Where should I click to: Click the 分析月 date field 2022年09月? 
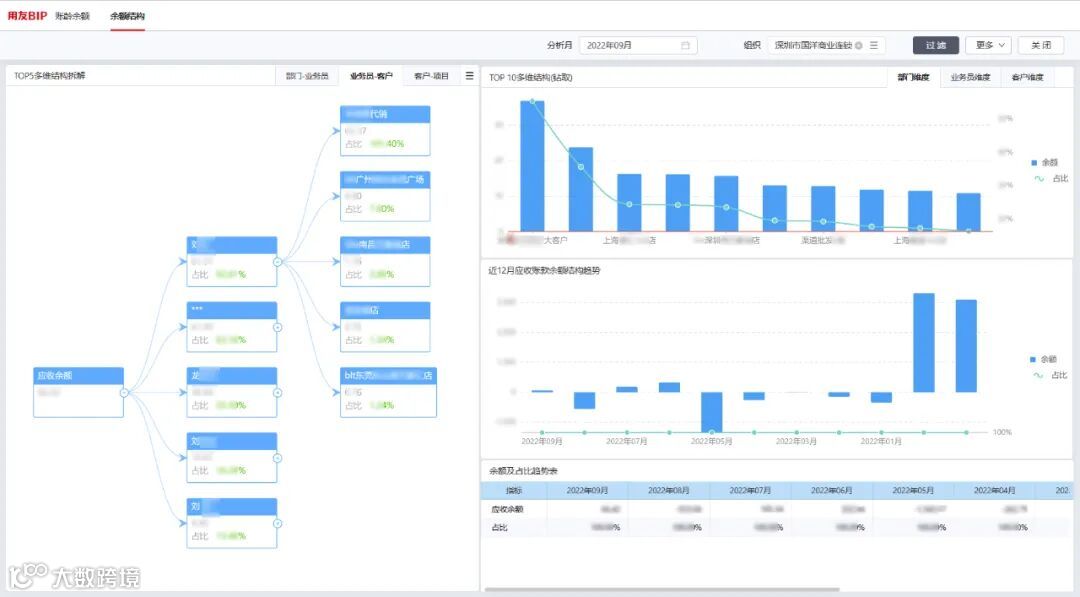point(638,45)
